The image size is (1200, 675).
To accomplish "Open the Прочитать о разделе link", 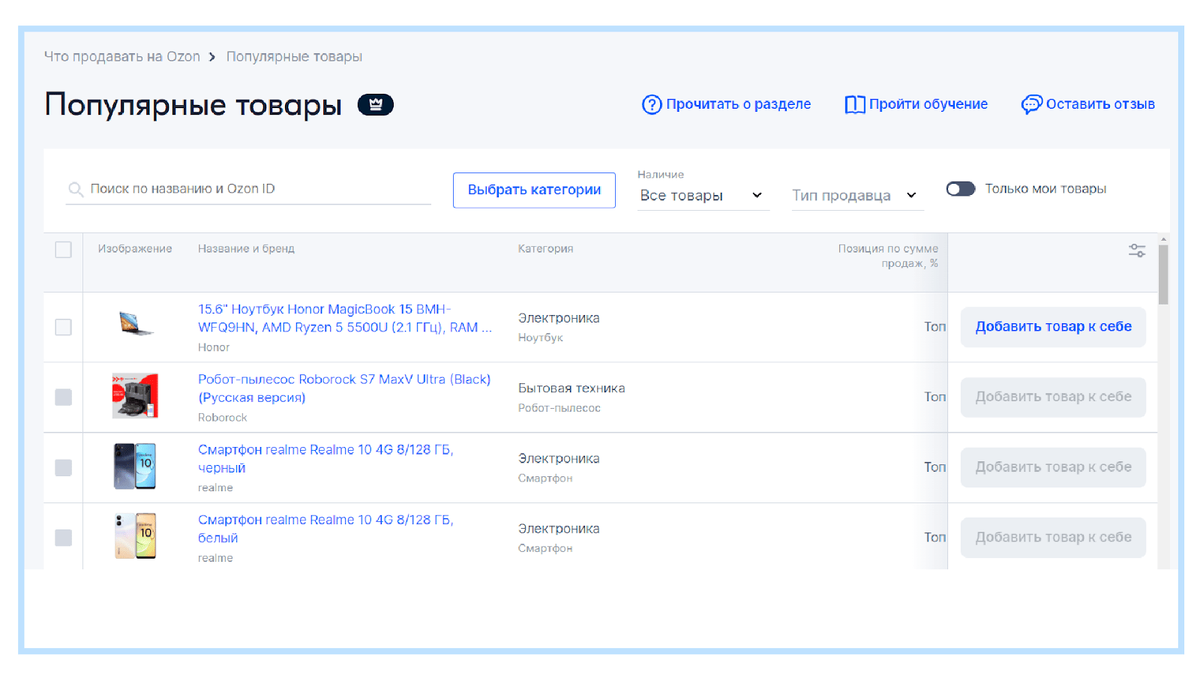I will tap(738, 104).
